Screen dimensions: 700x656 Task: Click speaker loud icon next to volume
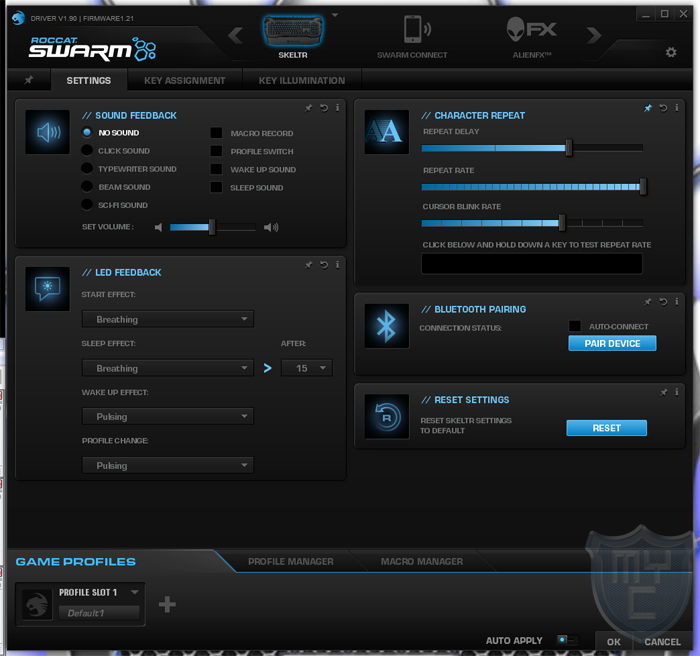coord(271,228)
